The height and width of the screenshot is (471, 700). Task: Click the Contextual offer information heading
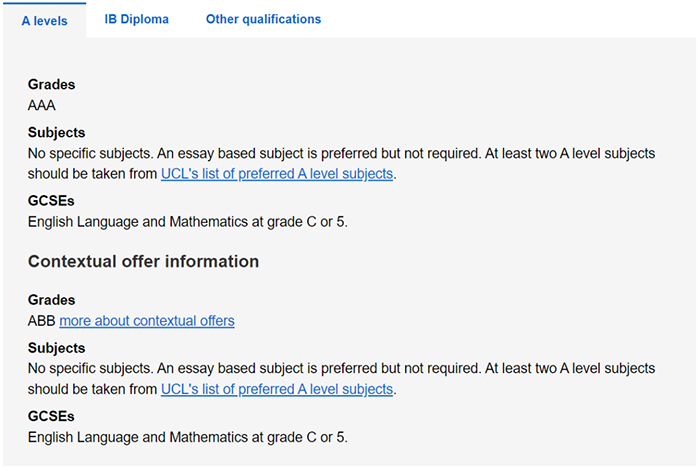(x=143, y=262)
